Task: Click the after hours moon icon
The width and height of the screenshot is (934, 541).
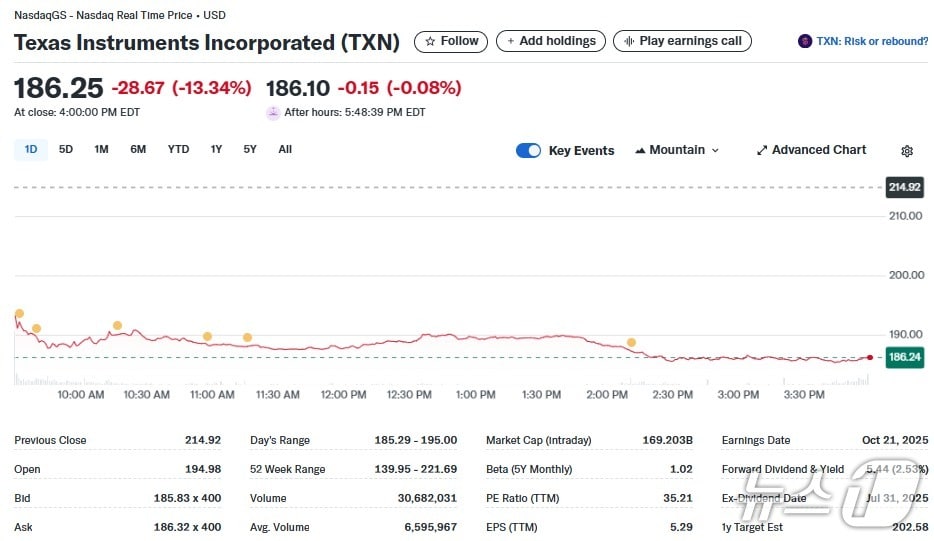Action: (273, 113)
